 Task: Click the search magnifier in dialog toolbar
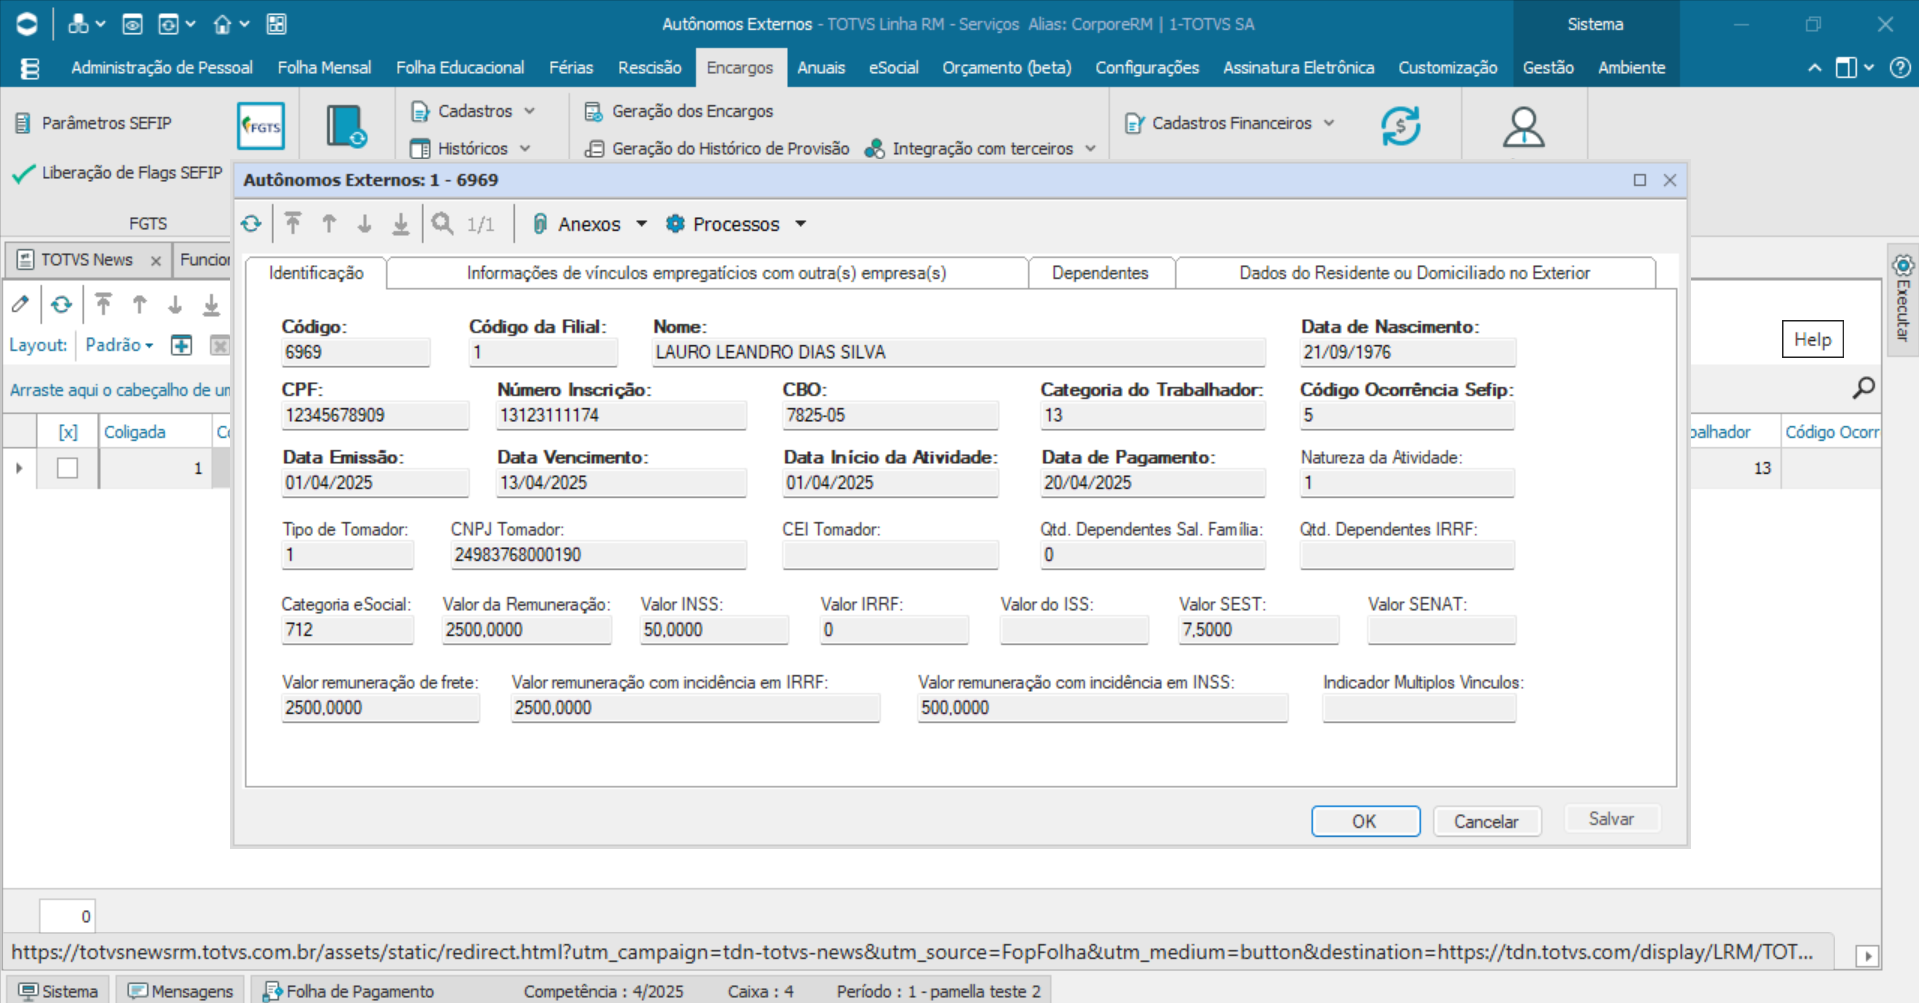442,224
